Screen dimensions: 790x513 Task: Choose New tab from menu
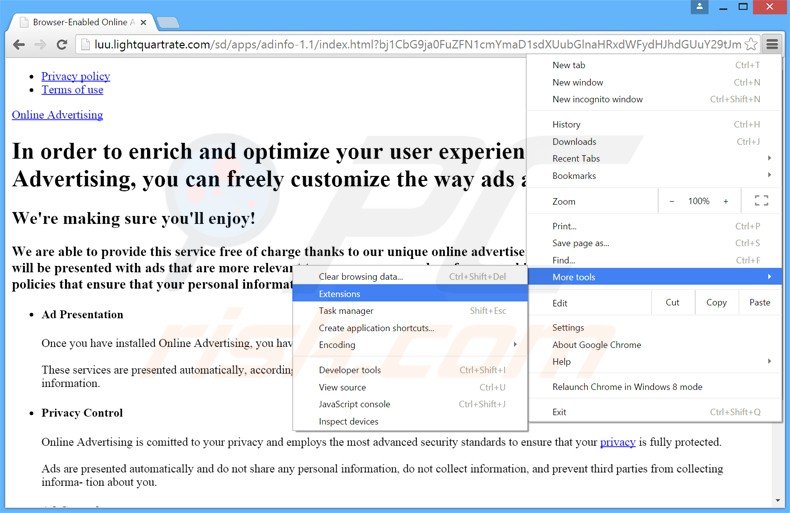(x=655, y=65)
